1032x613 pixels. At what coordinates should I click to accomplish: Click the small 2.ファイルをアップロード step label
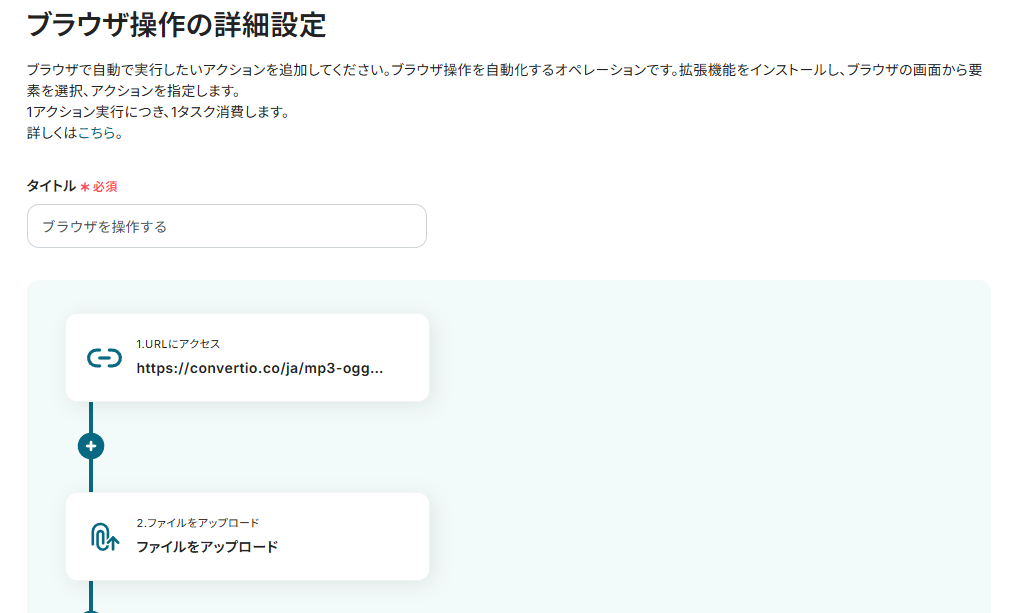[x=198, y=523]
